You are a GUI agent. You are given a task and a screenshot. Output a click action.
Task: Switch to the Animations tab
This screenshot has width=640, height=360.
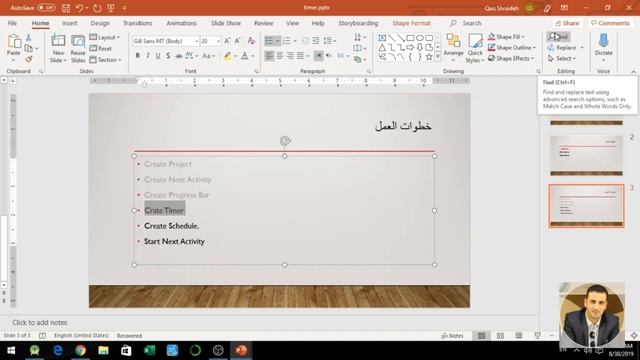coord(182,23)
